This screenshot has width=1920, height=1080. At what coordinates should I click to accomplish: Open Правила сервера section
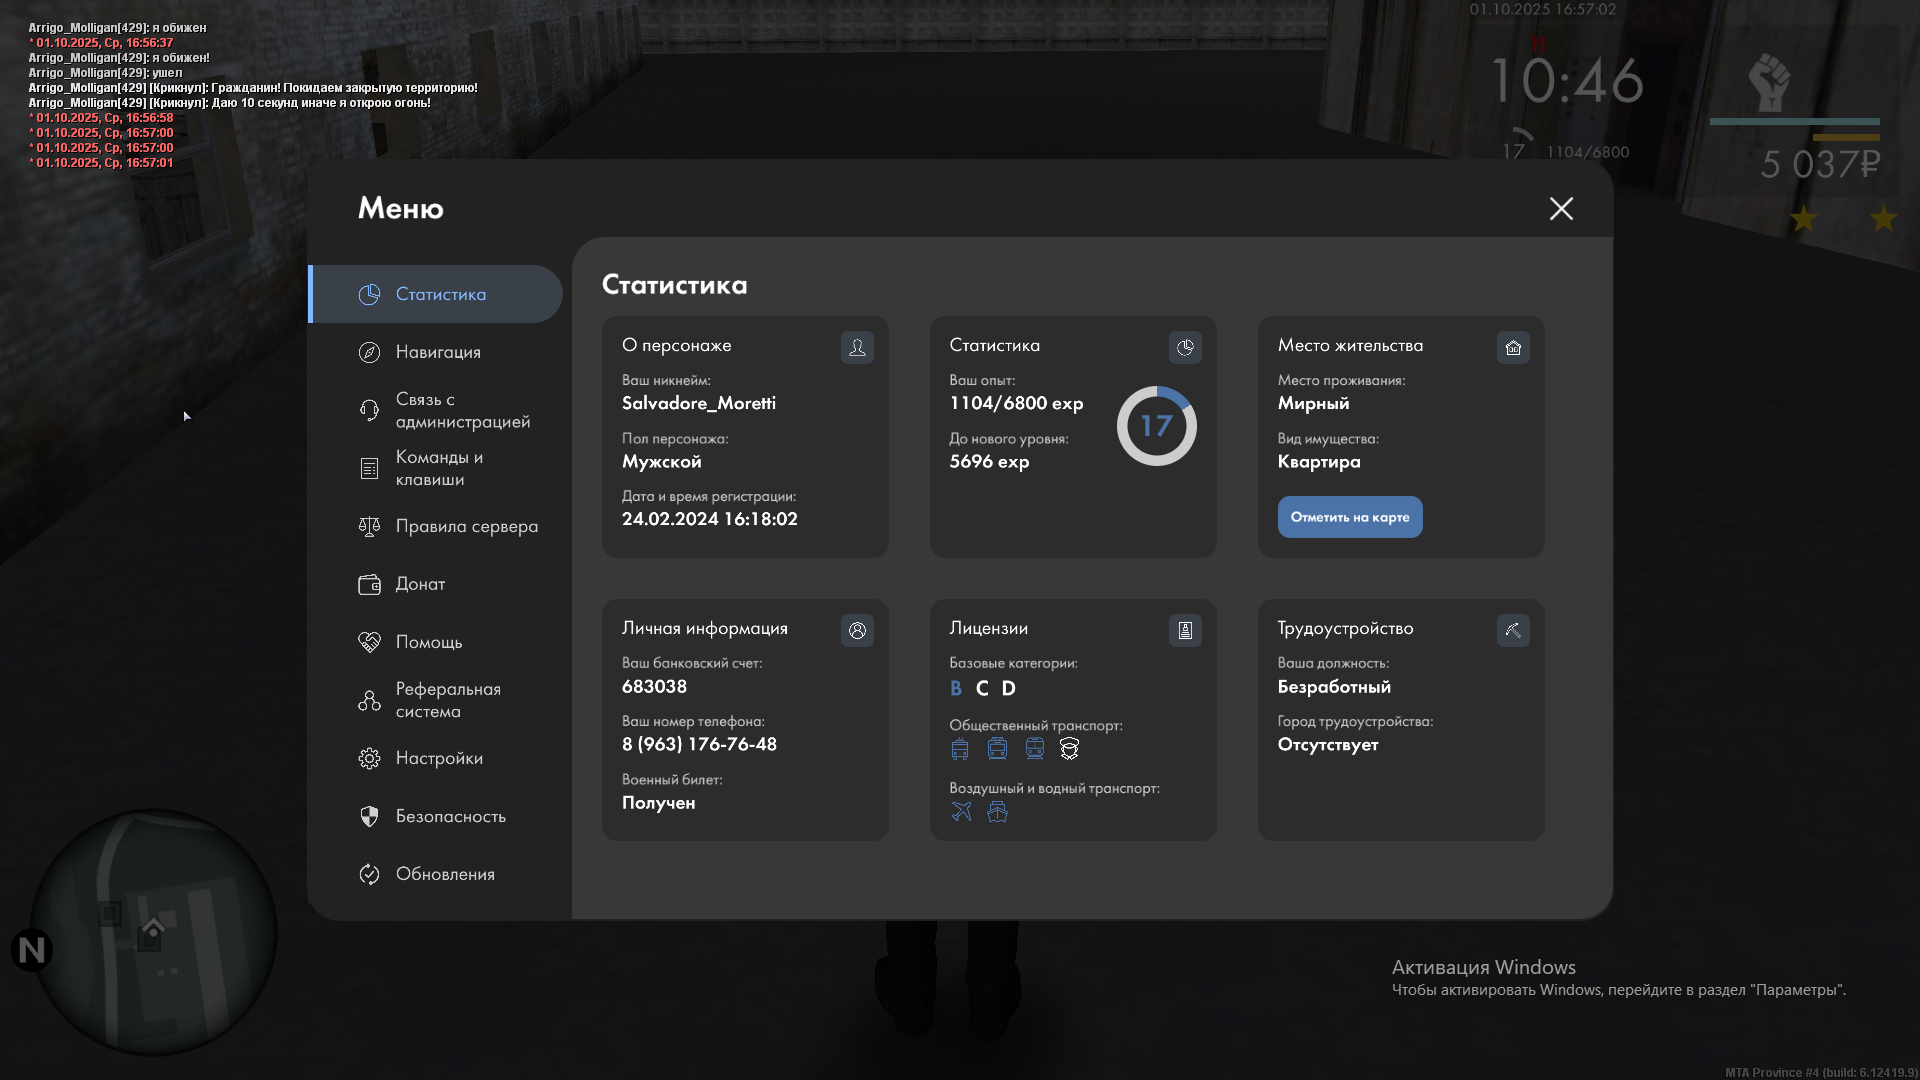coord(466,526)
